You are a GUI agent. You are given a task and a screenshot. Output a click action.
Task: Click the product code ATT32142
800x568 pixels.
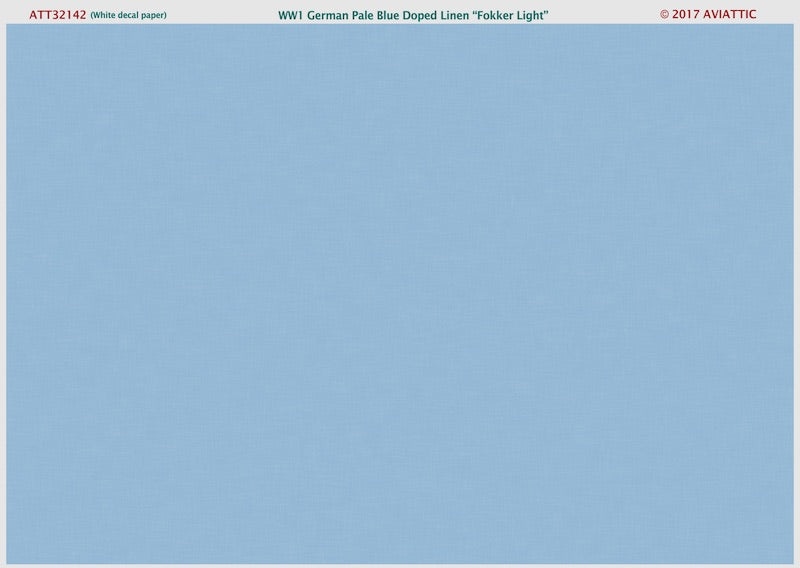point(58,15)
